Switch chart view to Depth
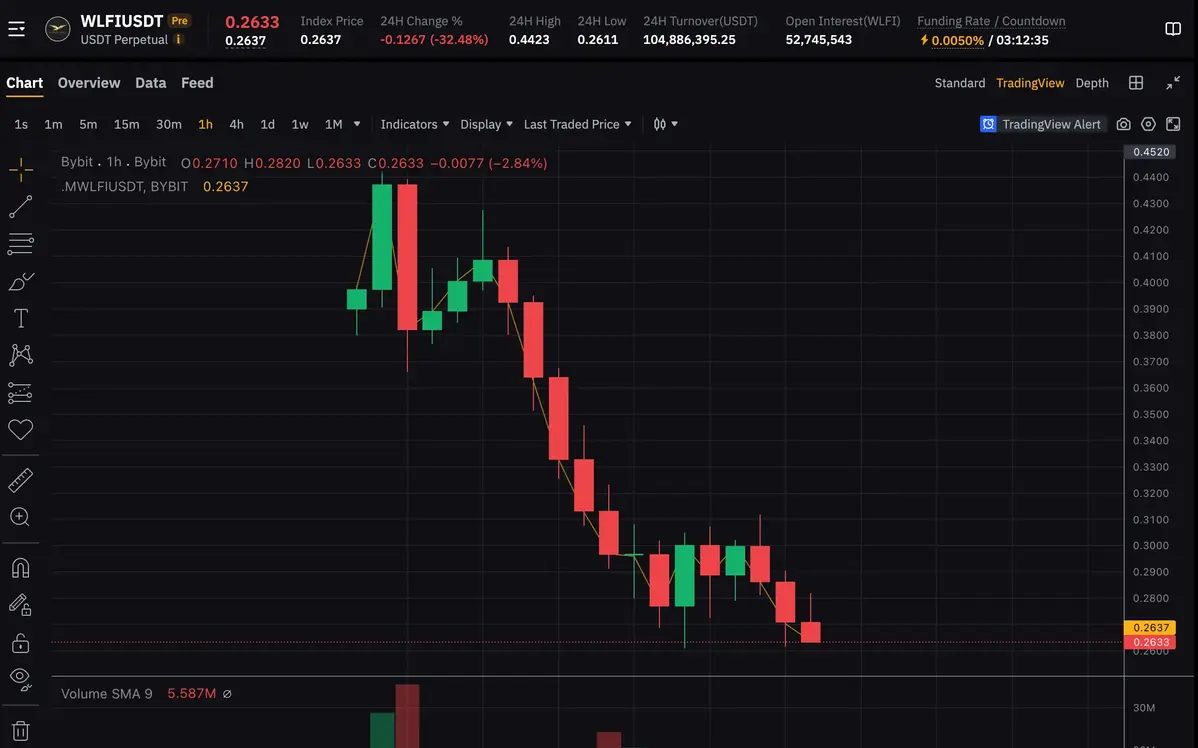This screenshot has width=1198, height=748. pos(1092,83)
